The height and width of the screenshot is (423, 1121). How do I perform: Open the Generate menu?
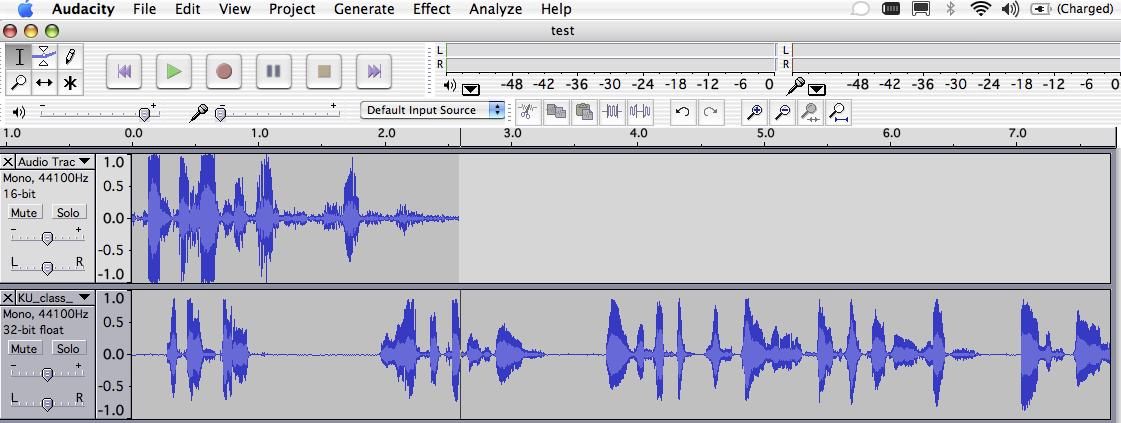point(364,9)
